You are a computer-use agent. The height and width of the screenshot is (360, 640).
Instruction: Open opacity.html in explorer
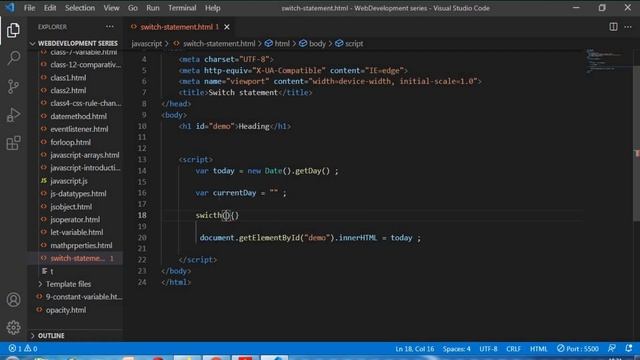click(76, 310)
